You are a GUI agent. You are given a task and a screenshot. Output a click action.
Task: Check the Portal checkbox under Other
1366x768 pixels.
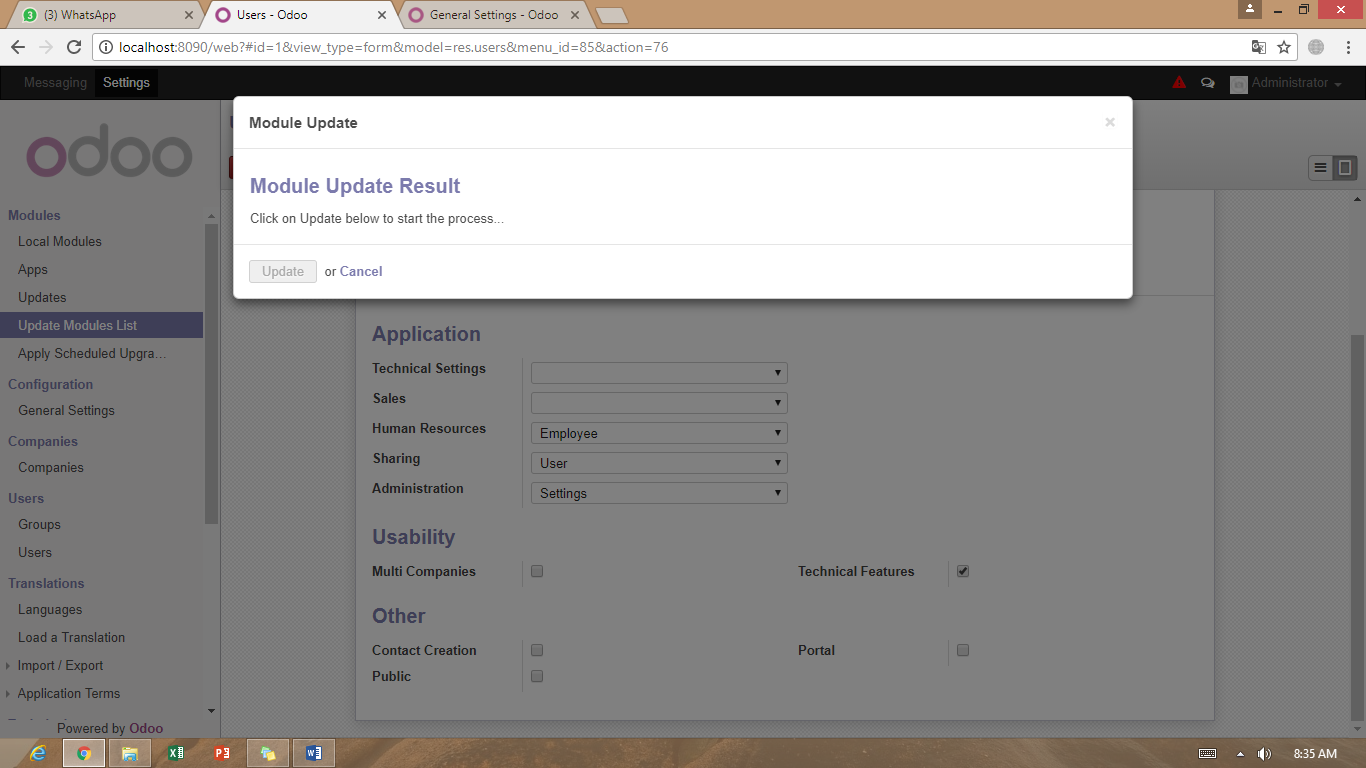click(962, 650)
